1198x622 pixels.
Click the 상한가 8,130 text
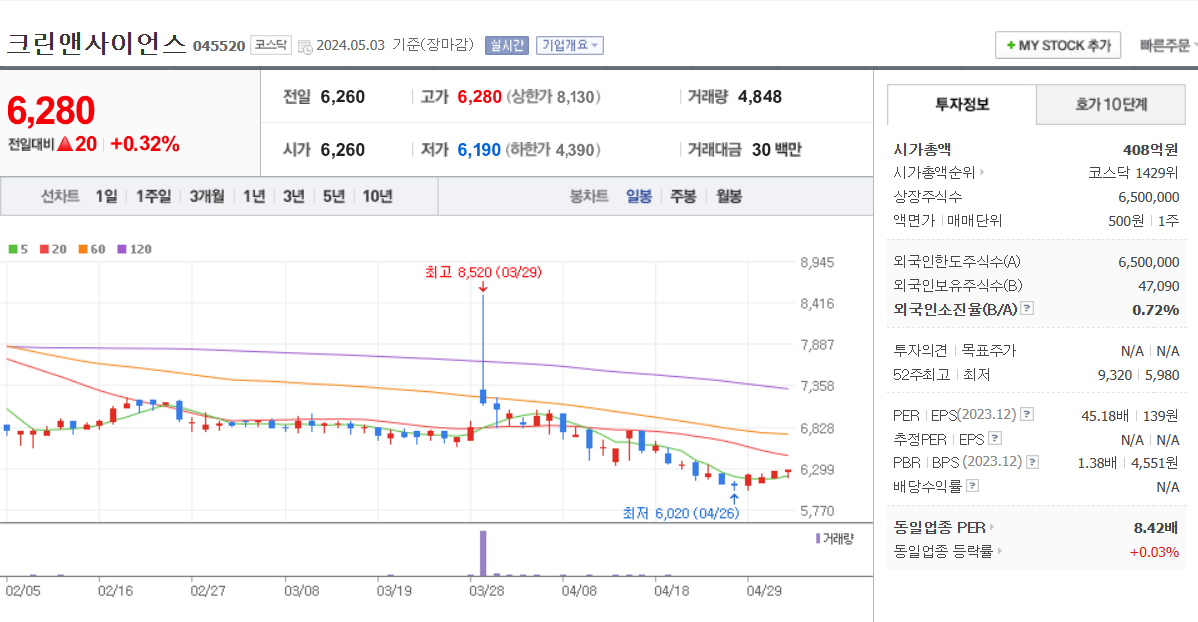pos(553,97)
